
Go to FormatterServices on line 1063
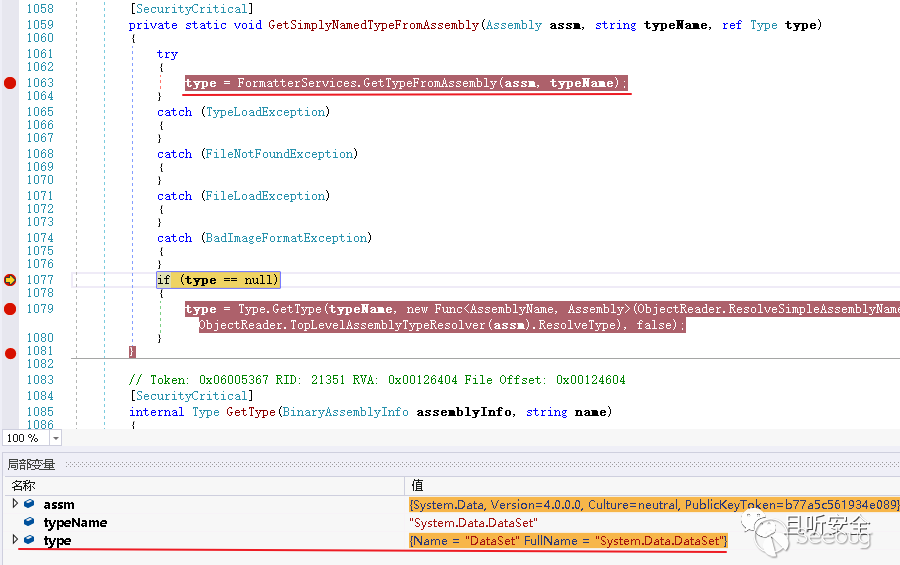click(x=296, y=83)
